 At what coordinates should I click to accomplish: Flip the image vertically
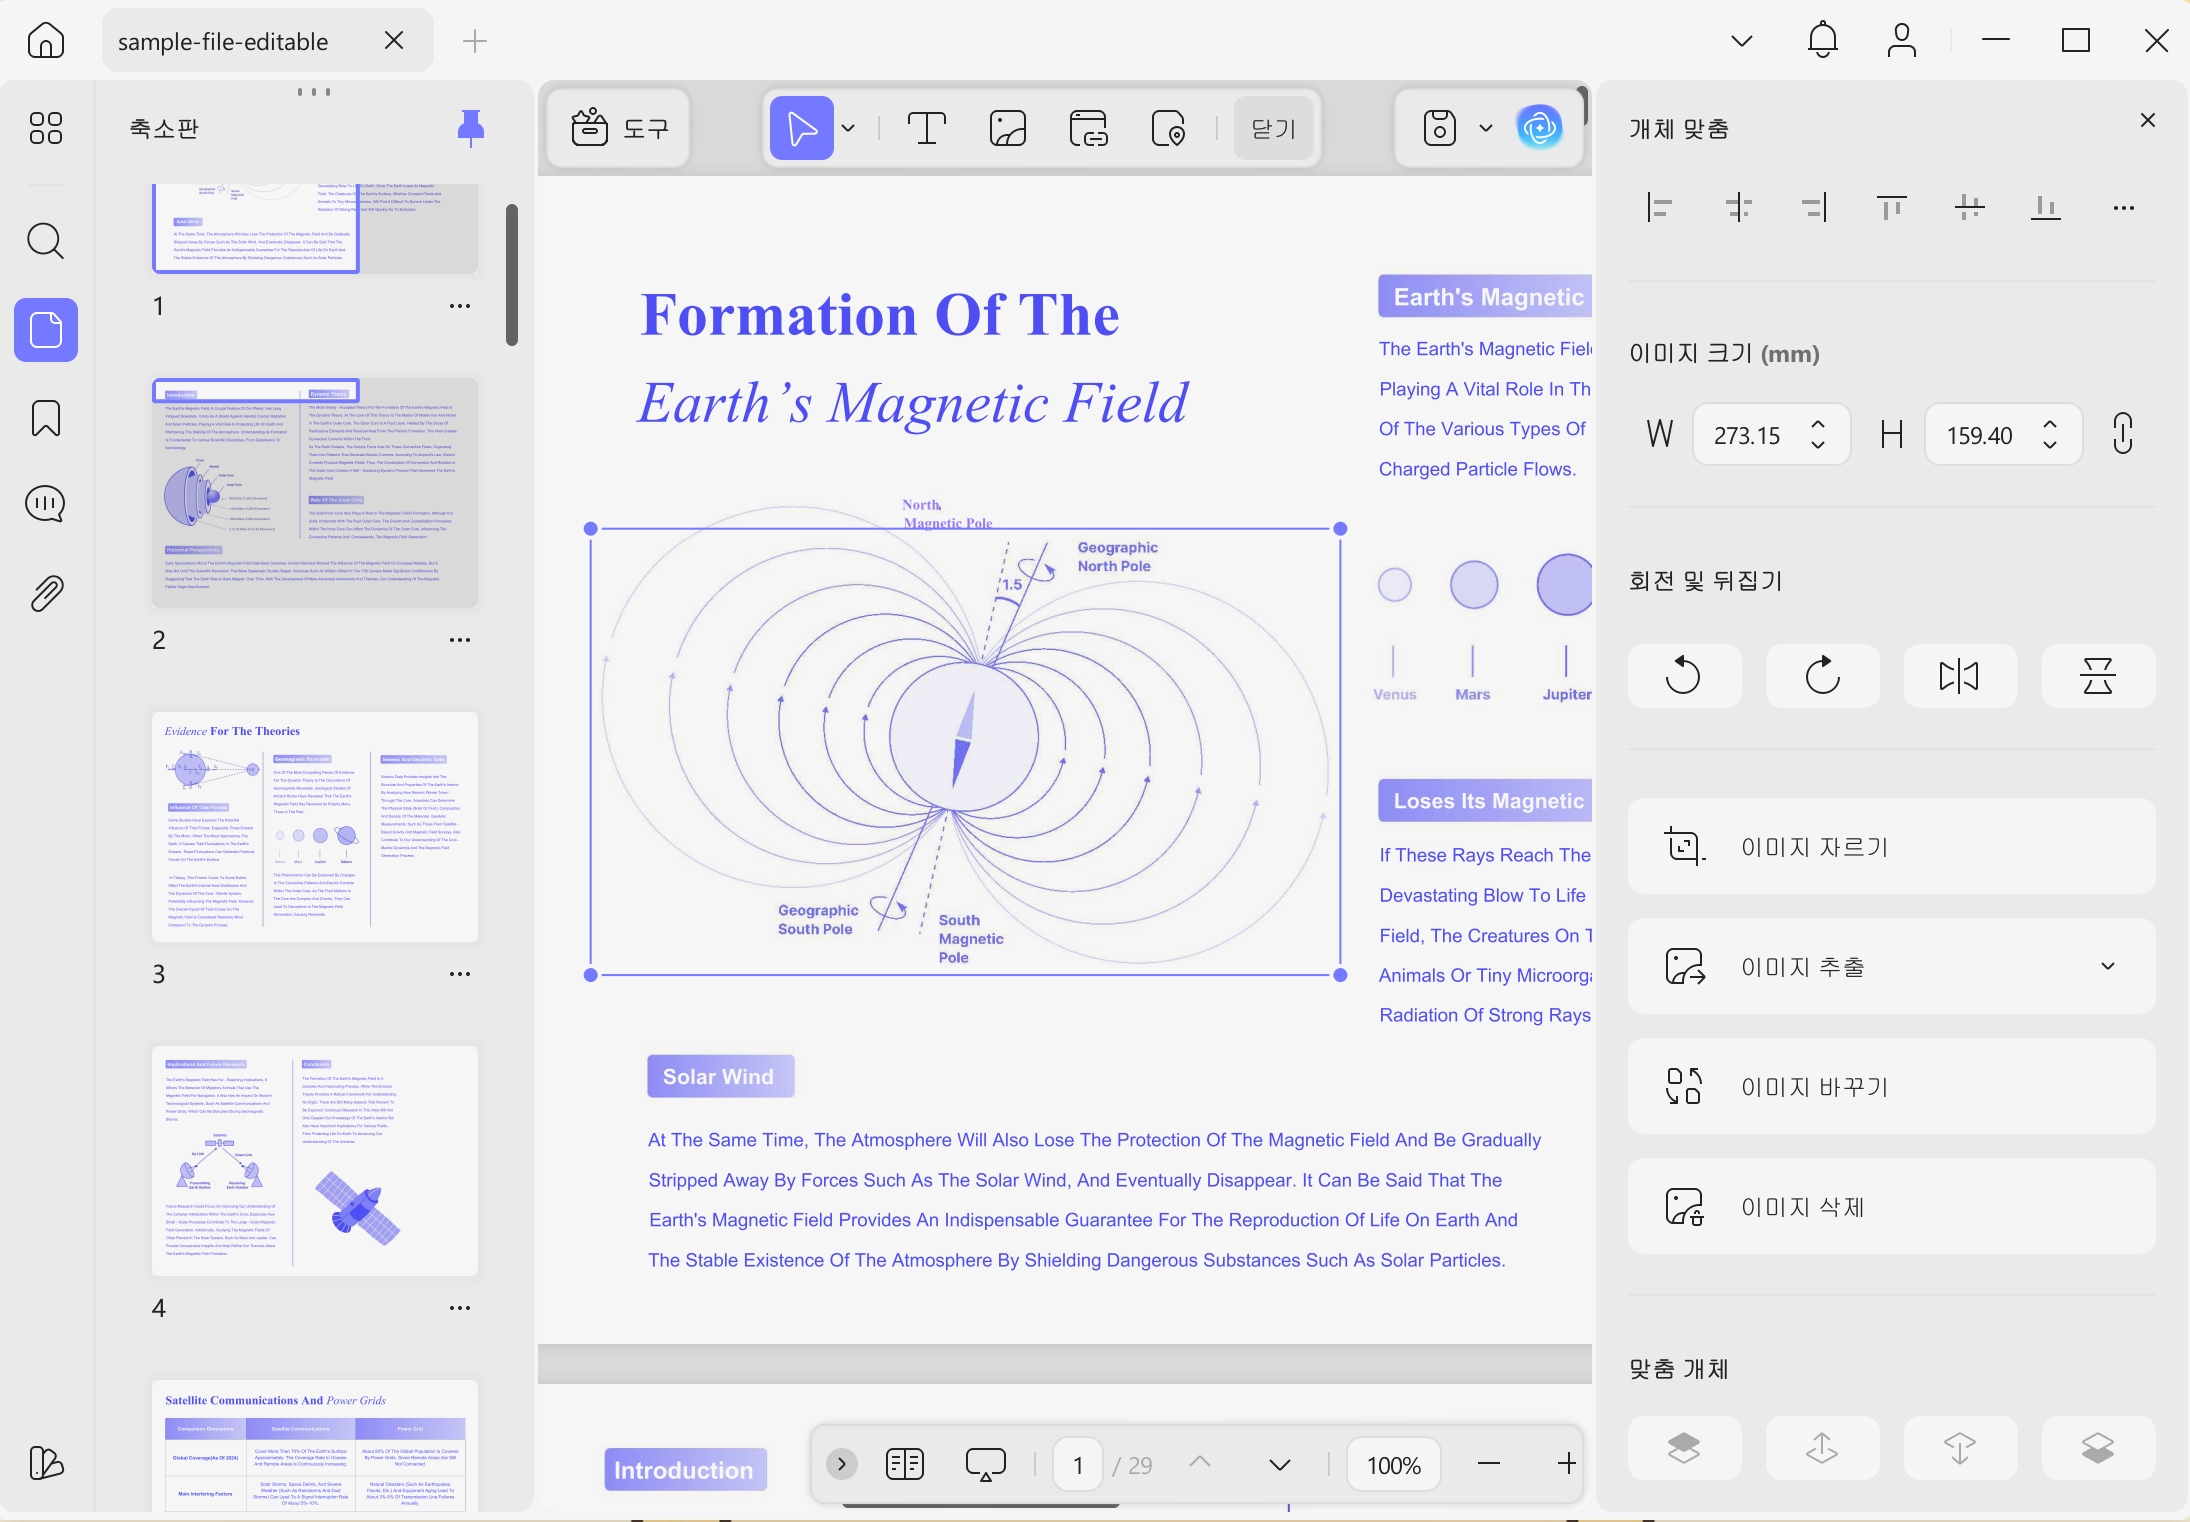coord(2098,676)
